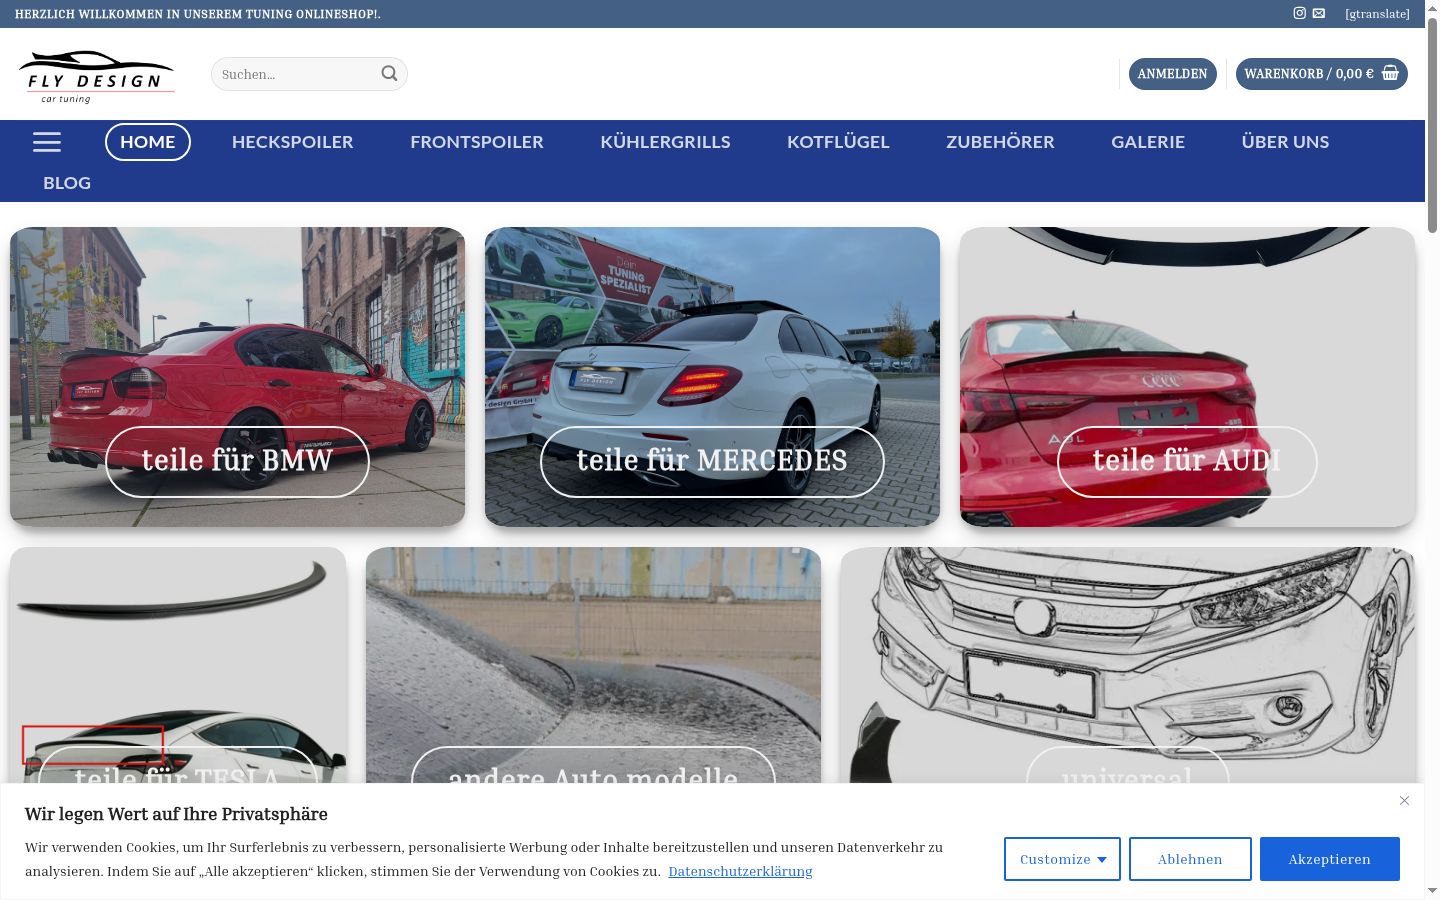Open FRONTSPOILER menu item
The image size is (1440, 900).
tap(477, 142)
